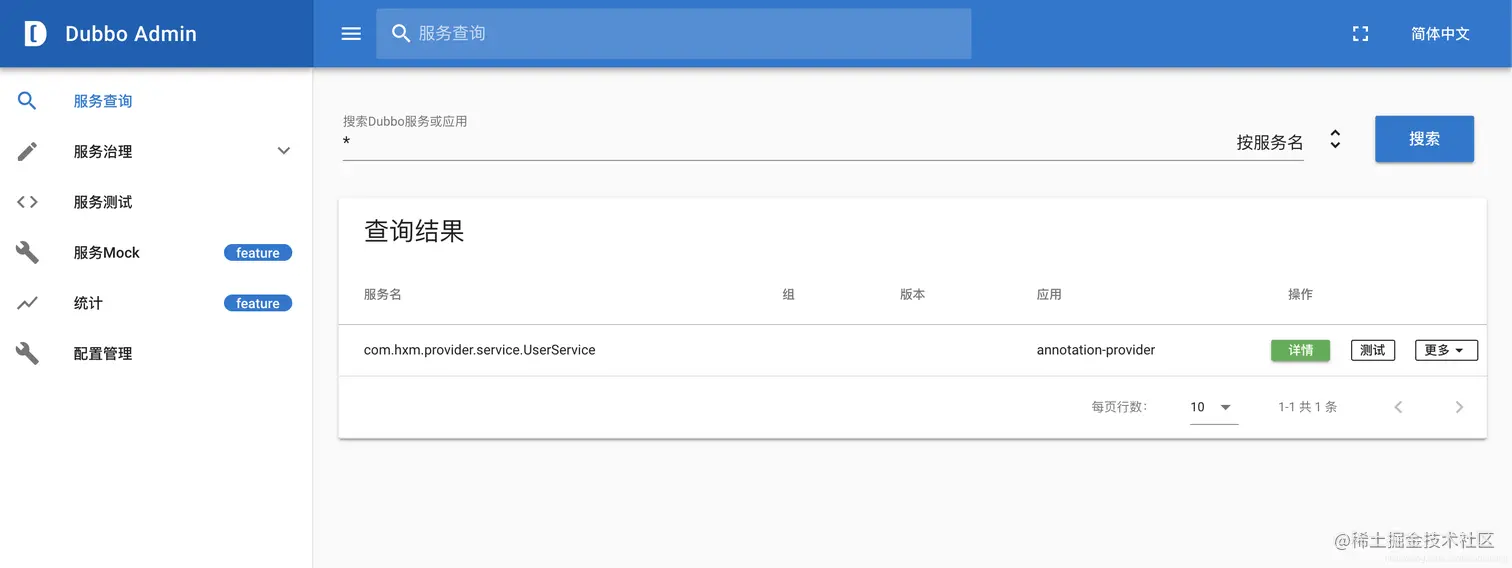Click the feature badge next to 服务Mock

258,253
